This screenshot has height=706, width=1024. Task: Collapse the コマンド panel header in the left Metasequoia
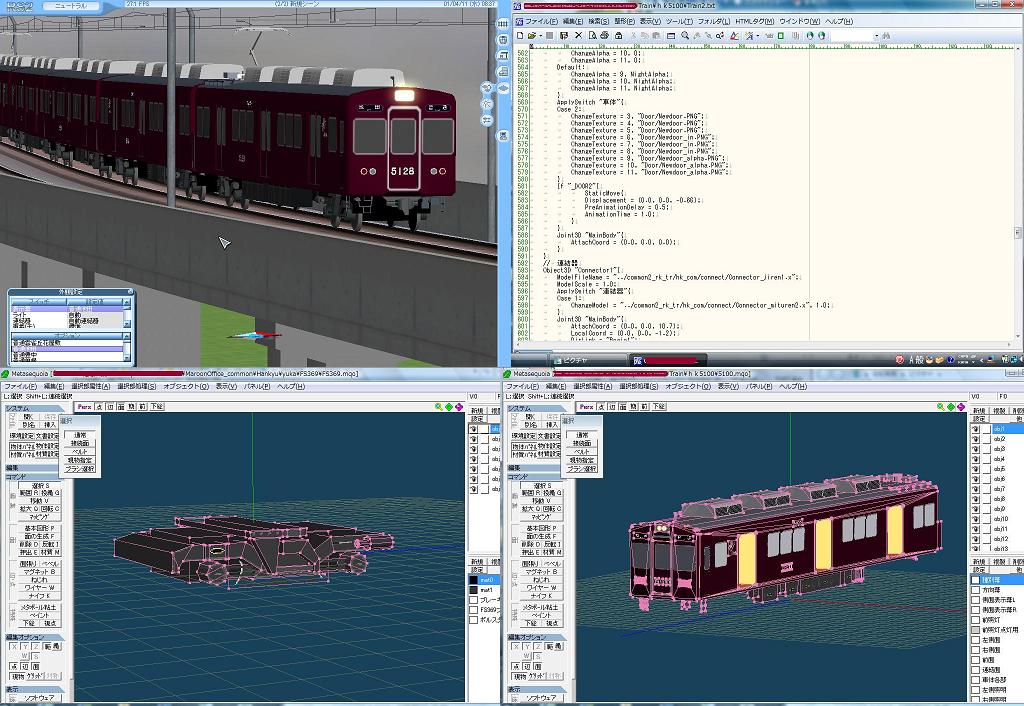33,477
